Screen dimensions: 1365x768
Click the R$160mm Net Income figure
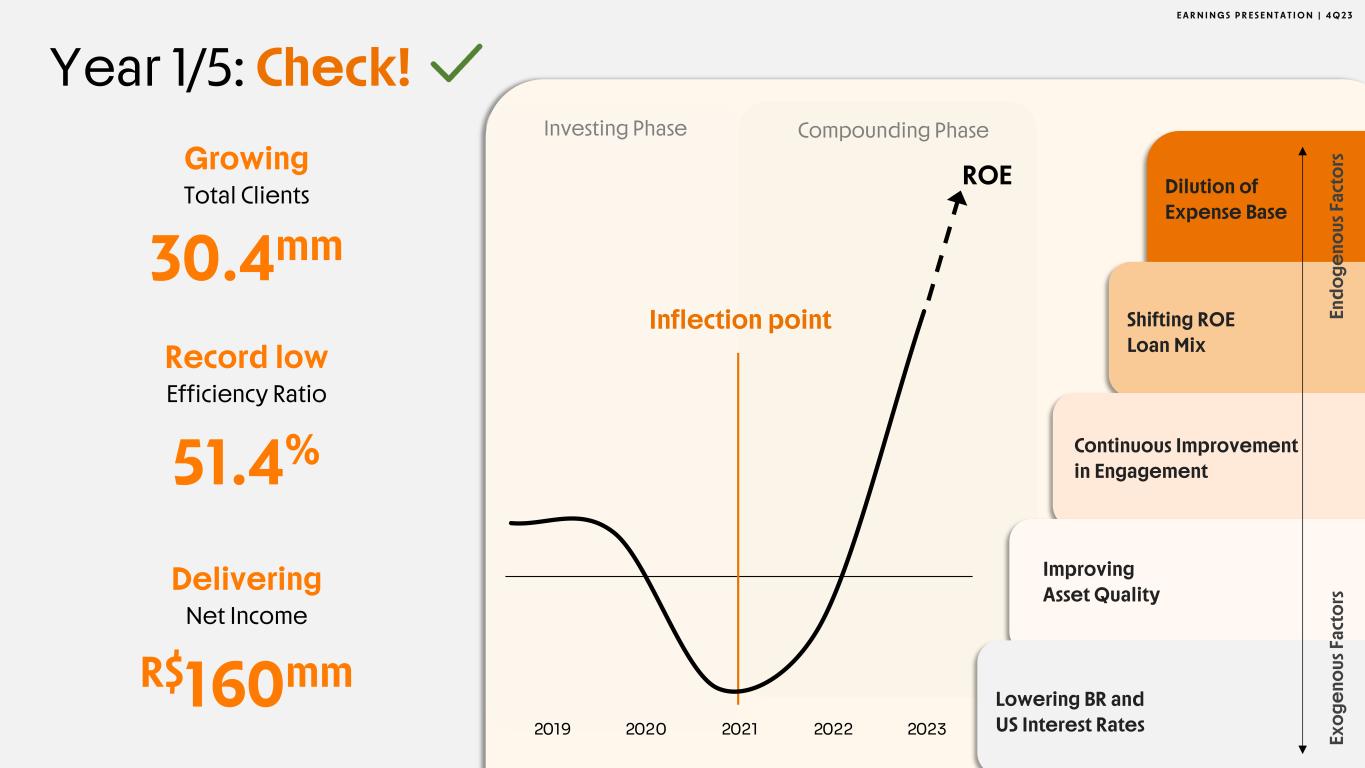246,679
